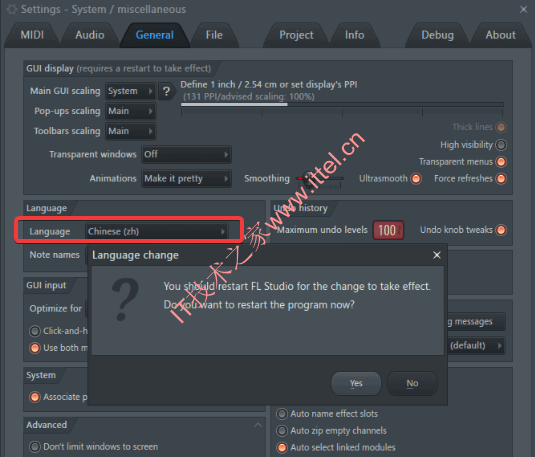Enable Auto name effect slots
535x457 pixels.
point(282,414)
